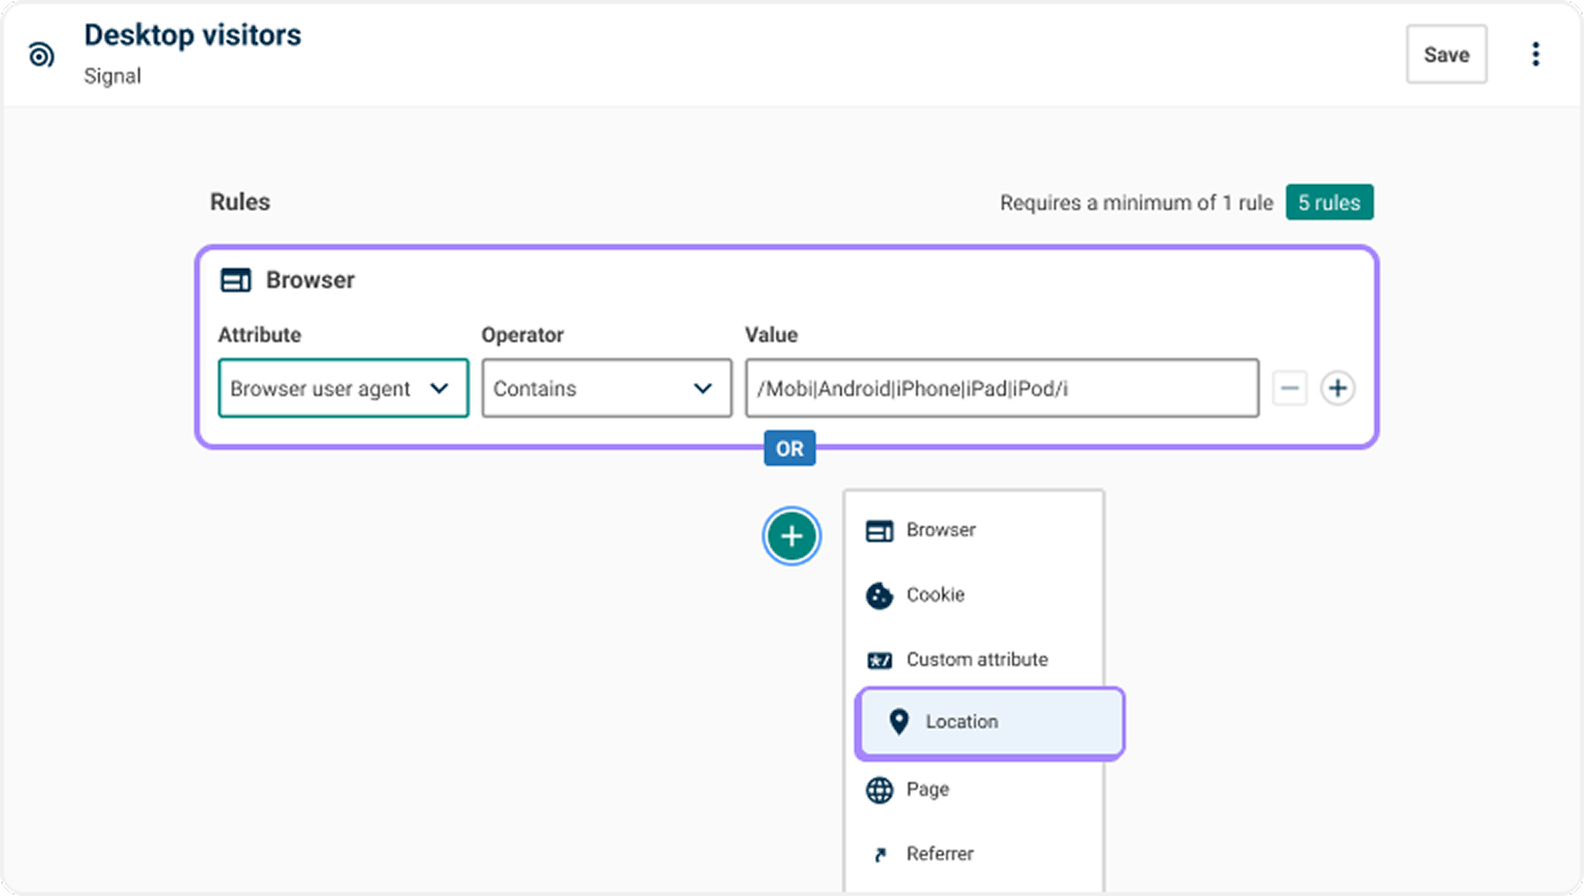Click into the Value text field
The image size is (1584, 896).
(x=1001, y=388)
